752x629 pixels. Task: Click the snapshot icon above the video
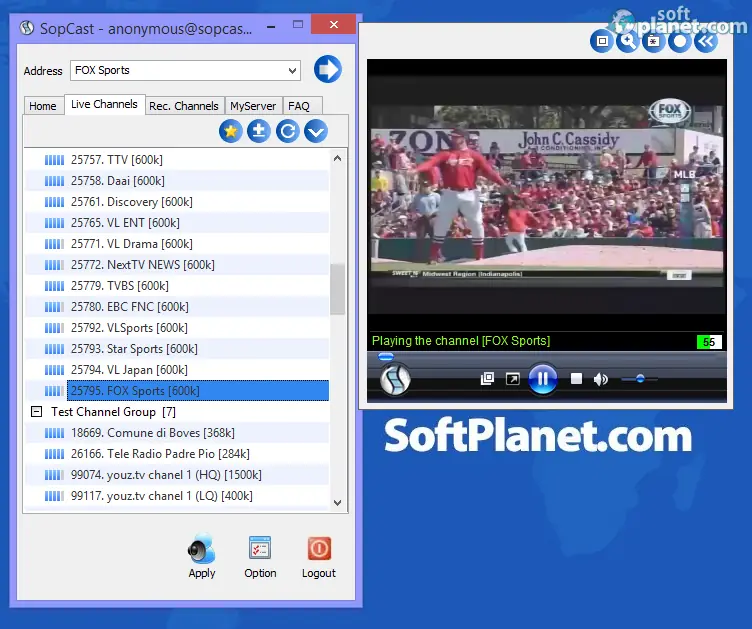pyautogui.click(x=653, y=41)
